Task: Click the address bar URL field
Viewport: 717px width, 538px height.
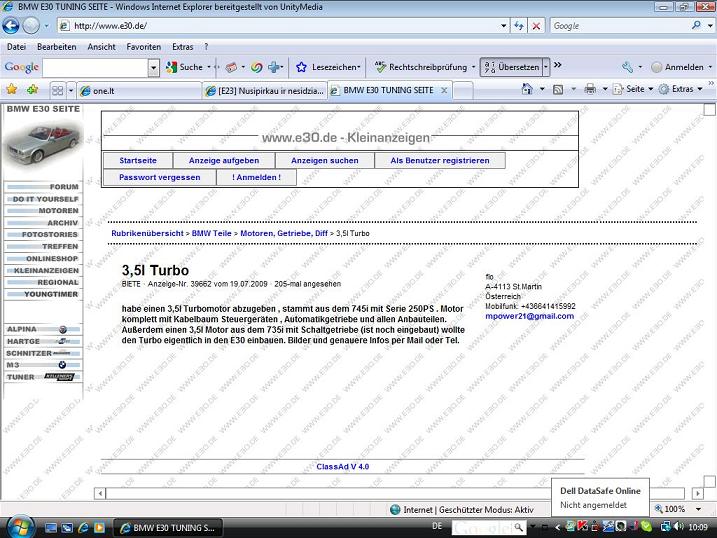Action: pyautogui.click(x=280, y=25)
